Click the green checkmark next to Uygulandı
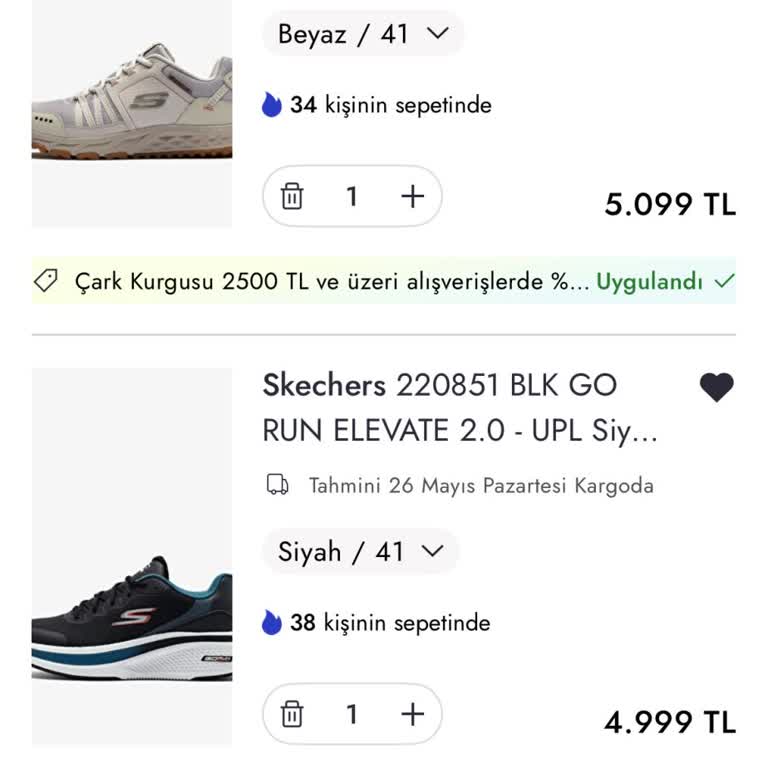This screenshot has width=768, height=768. tap(725, 281)
